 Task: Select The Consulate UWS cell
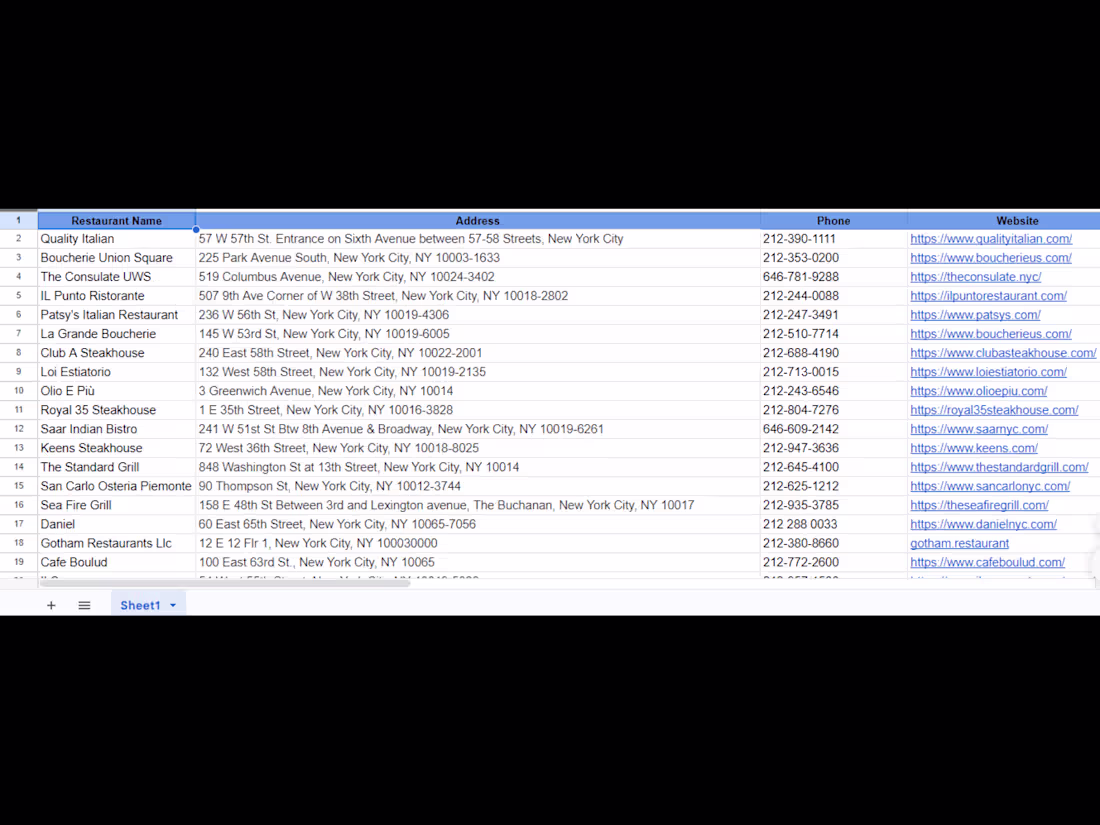click(x=116, y=277)
